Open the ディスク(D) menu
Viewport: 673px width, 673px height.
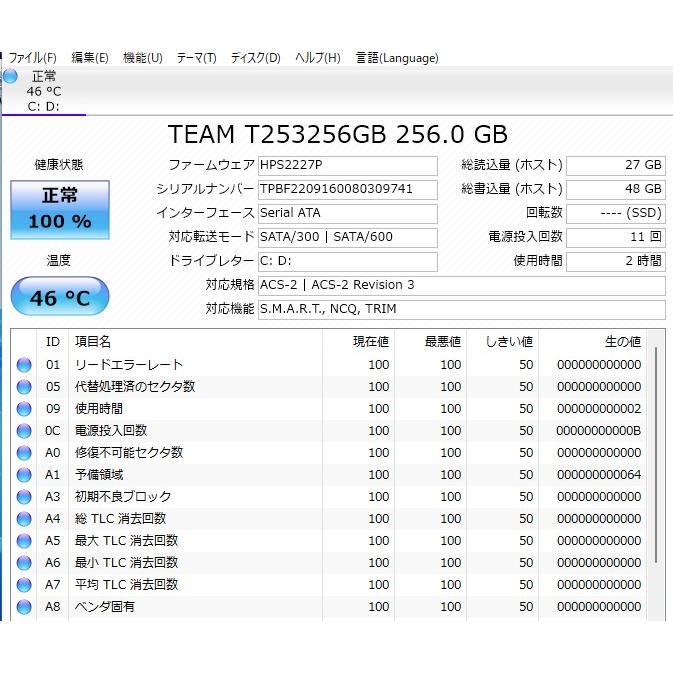point(255,58)
